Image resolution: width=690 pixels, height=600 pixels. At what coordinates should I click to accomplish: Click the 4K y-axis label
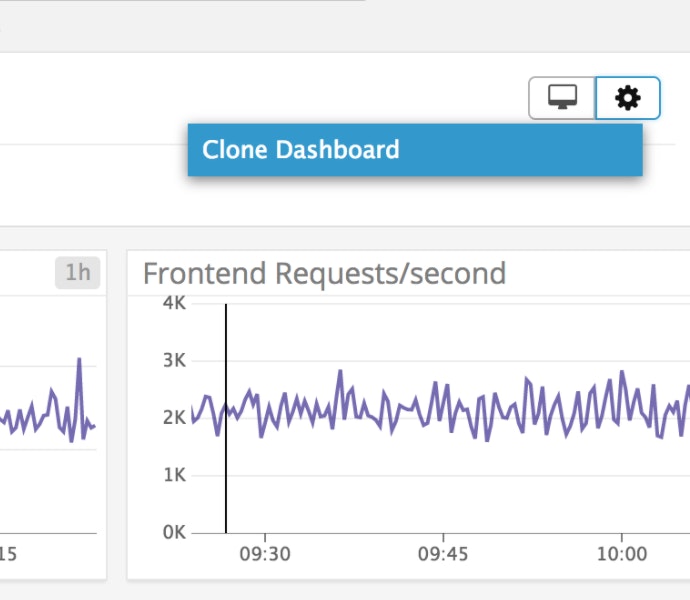[x=173, y=303]
